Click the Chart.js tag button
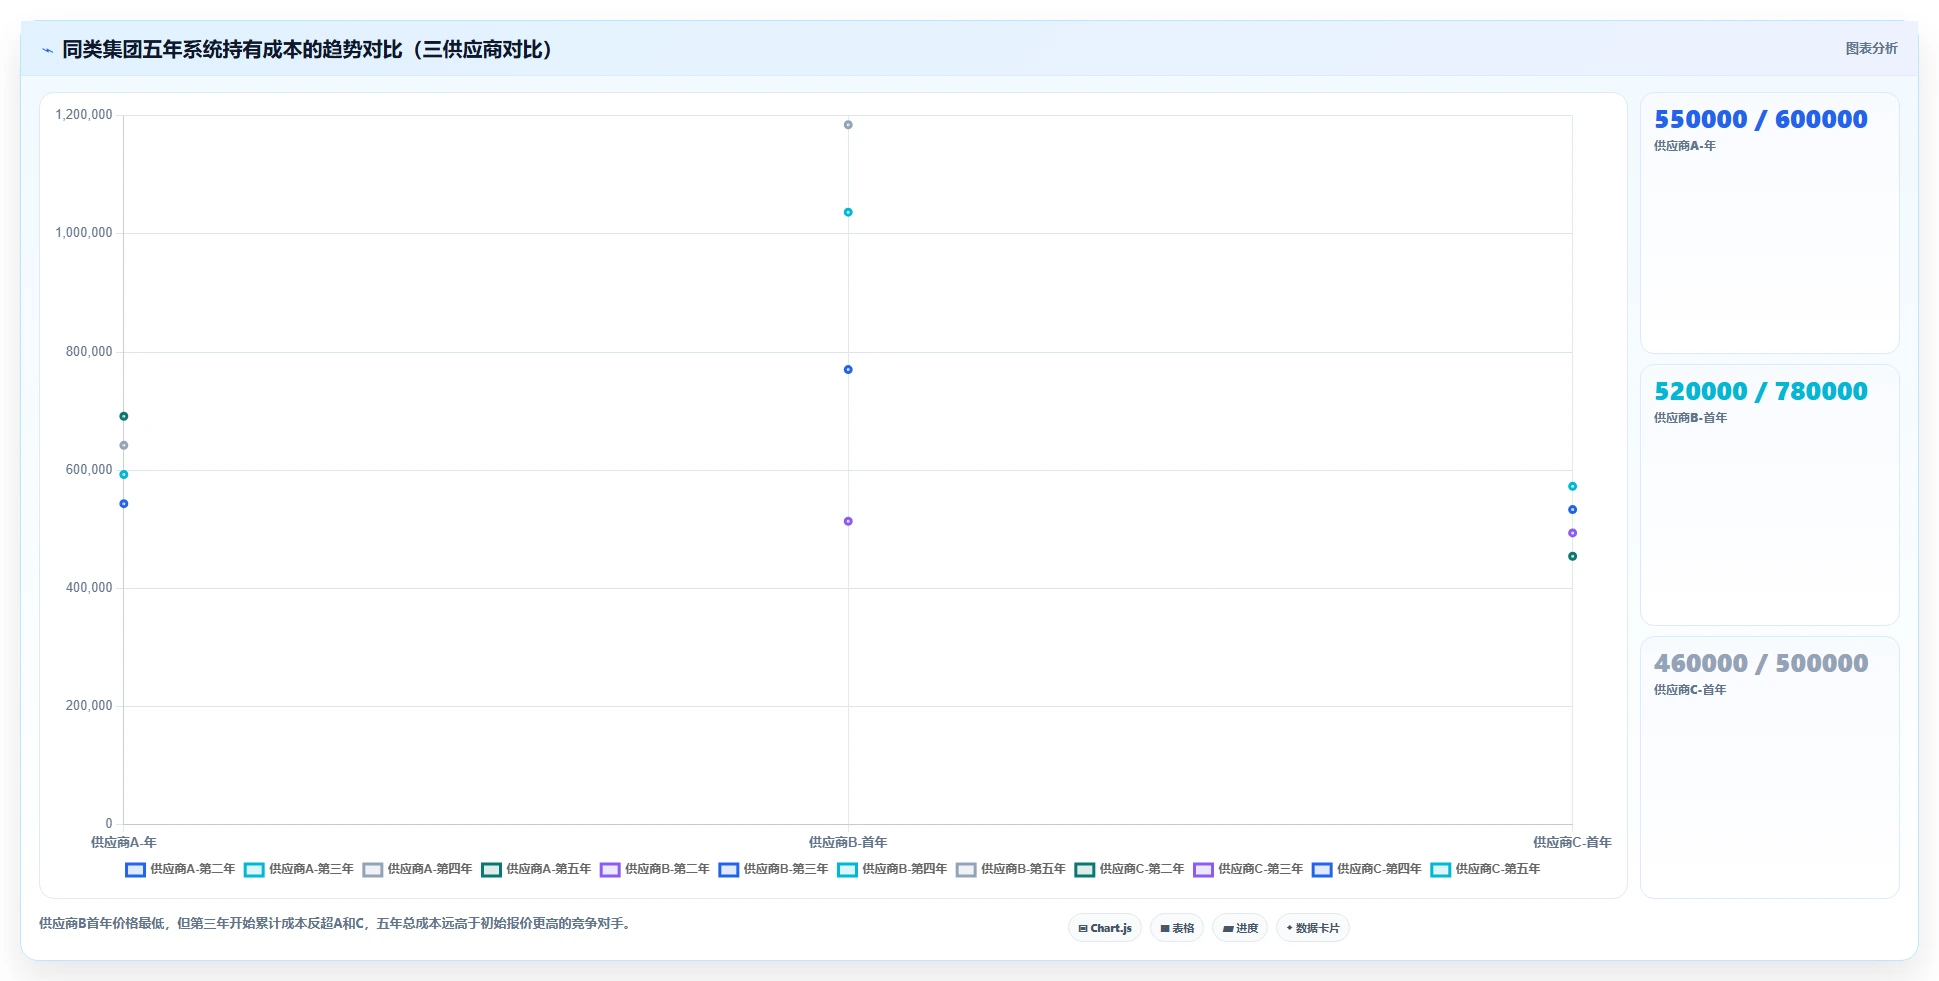The image size is (1939, 981). pyautogui.click(x=1105, y=928)
